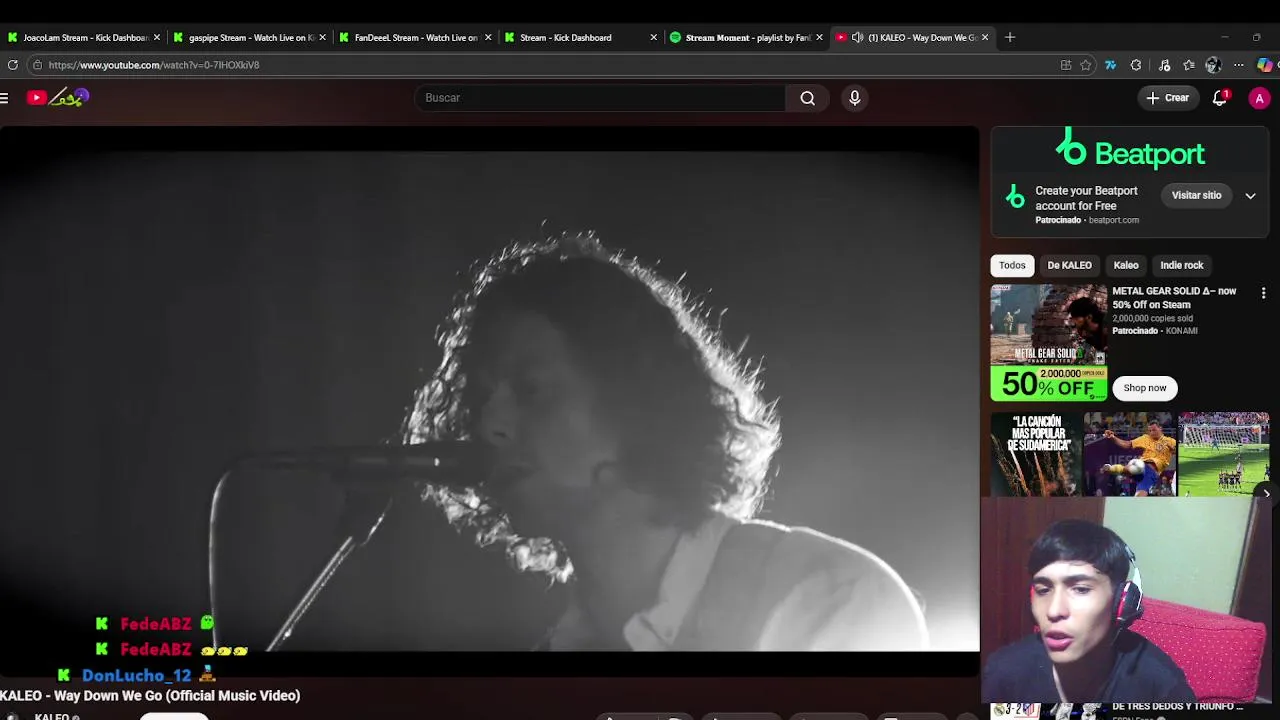Click the Beatport logo banner
1280x720 pixels.
tap(1130, 151)
